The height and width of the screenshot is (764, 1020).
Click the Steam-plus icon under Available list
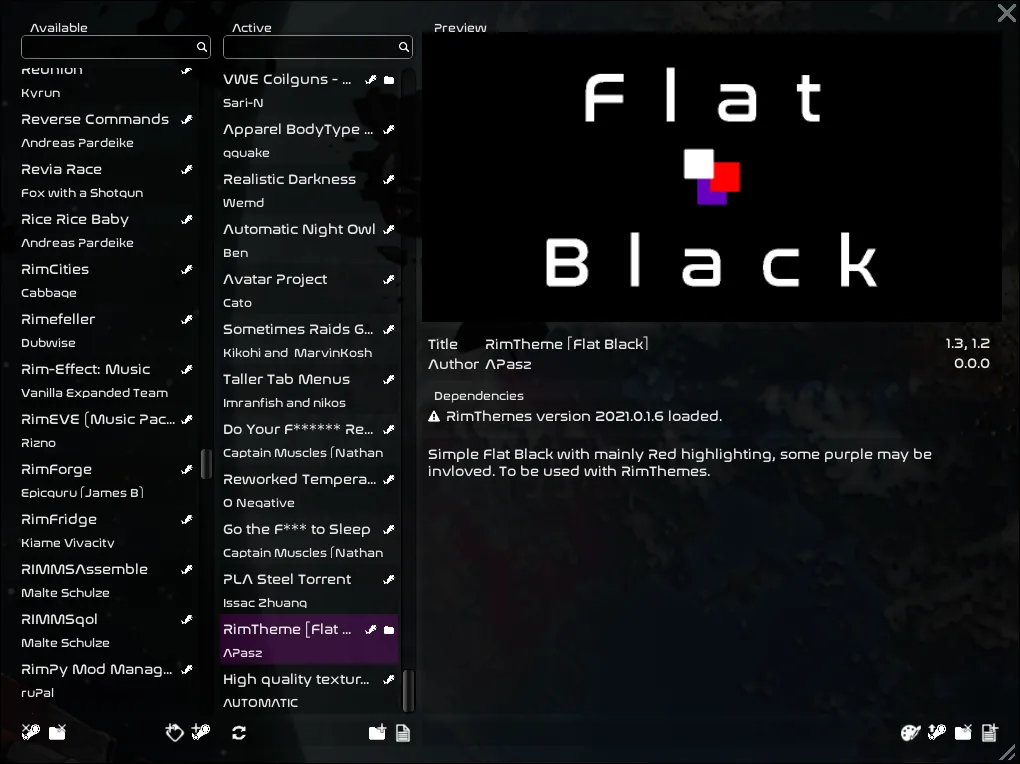(x=201, y=733)
